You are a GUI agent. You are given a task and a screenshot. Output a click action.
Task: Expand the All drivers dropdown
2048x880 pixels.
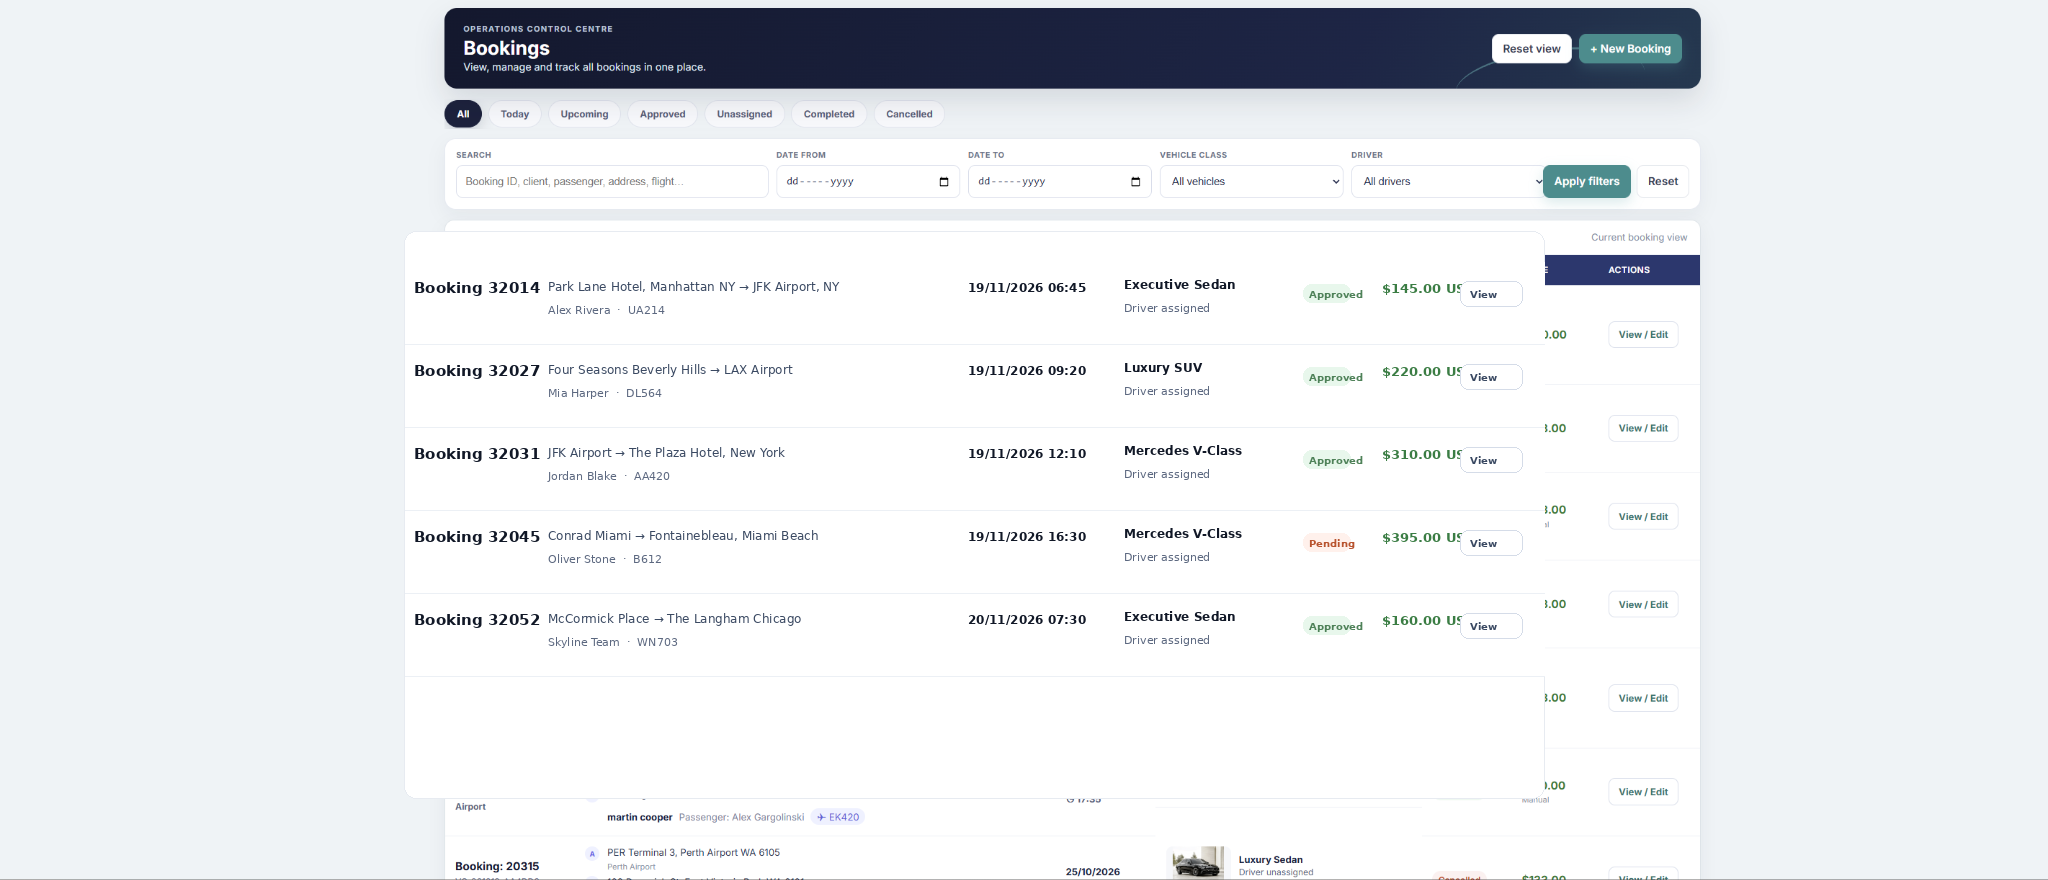(x=1446, y=182)
